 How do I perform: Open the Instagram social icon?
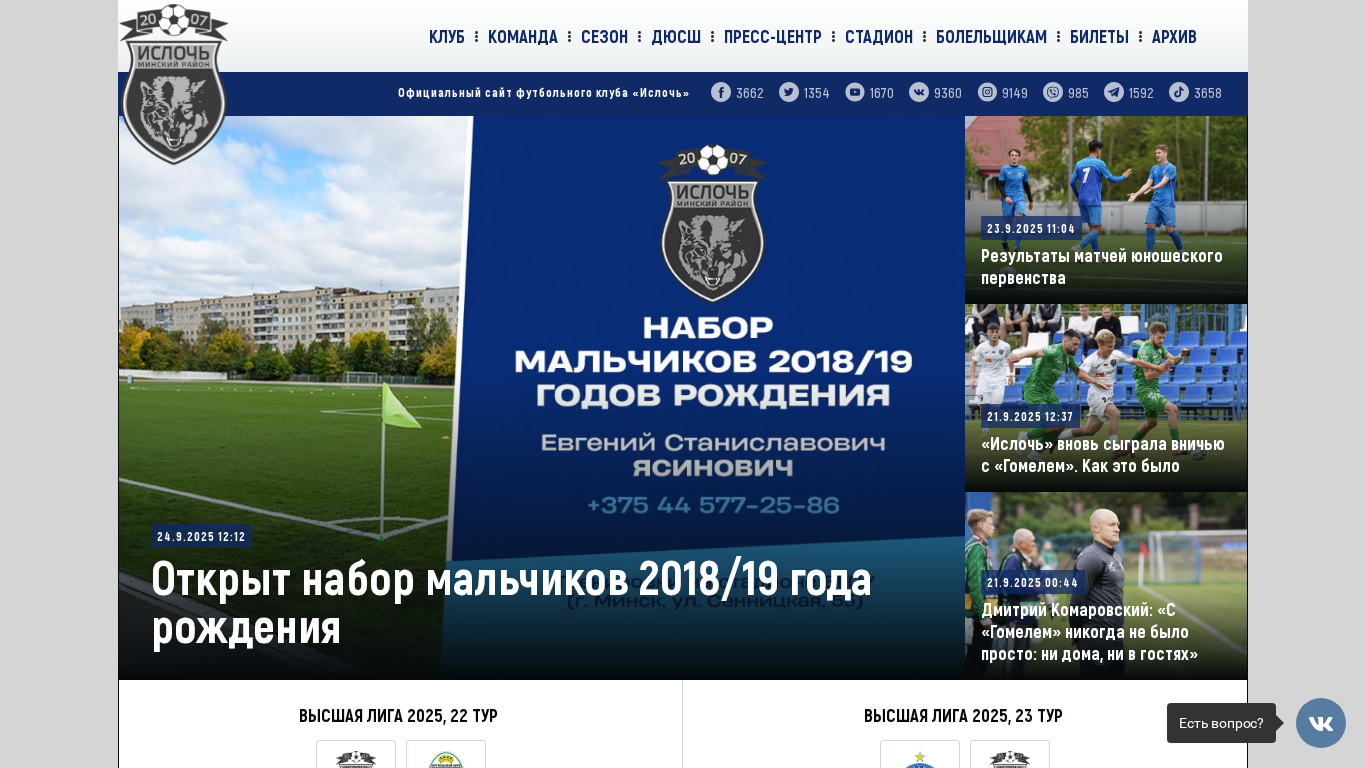tap(988, 92)
